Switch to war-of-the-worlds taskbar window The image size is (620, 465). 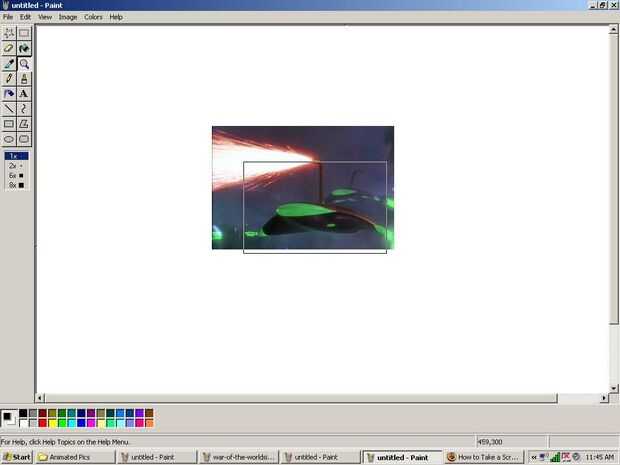tap(239, 457)
